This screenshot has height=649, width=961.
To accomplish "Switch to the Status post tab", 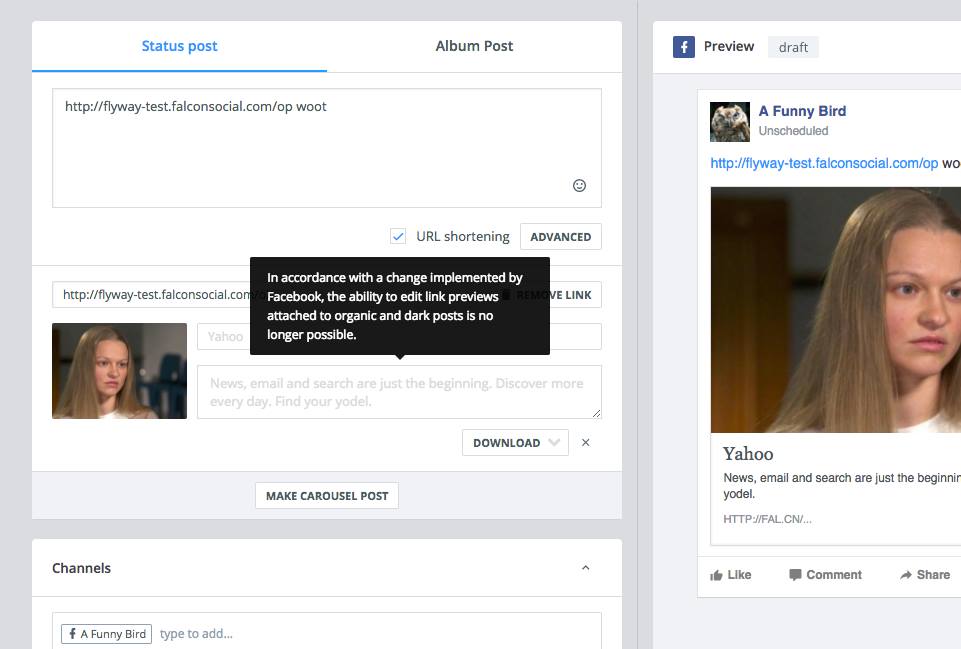I will 179,46.
